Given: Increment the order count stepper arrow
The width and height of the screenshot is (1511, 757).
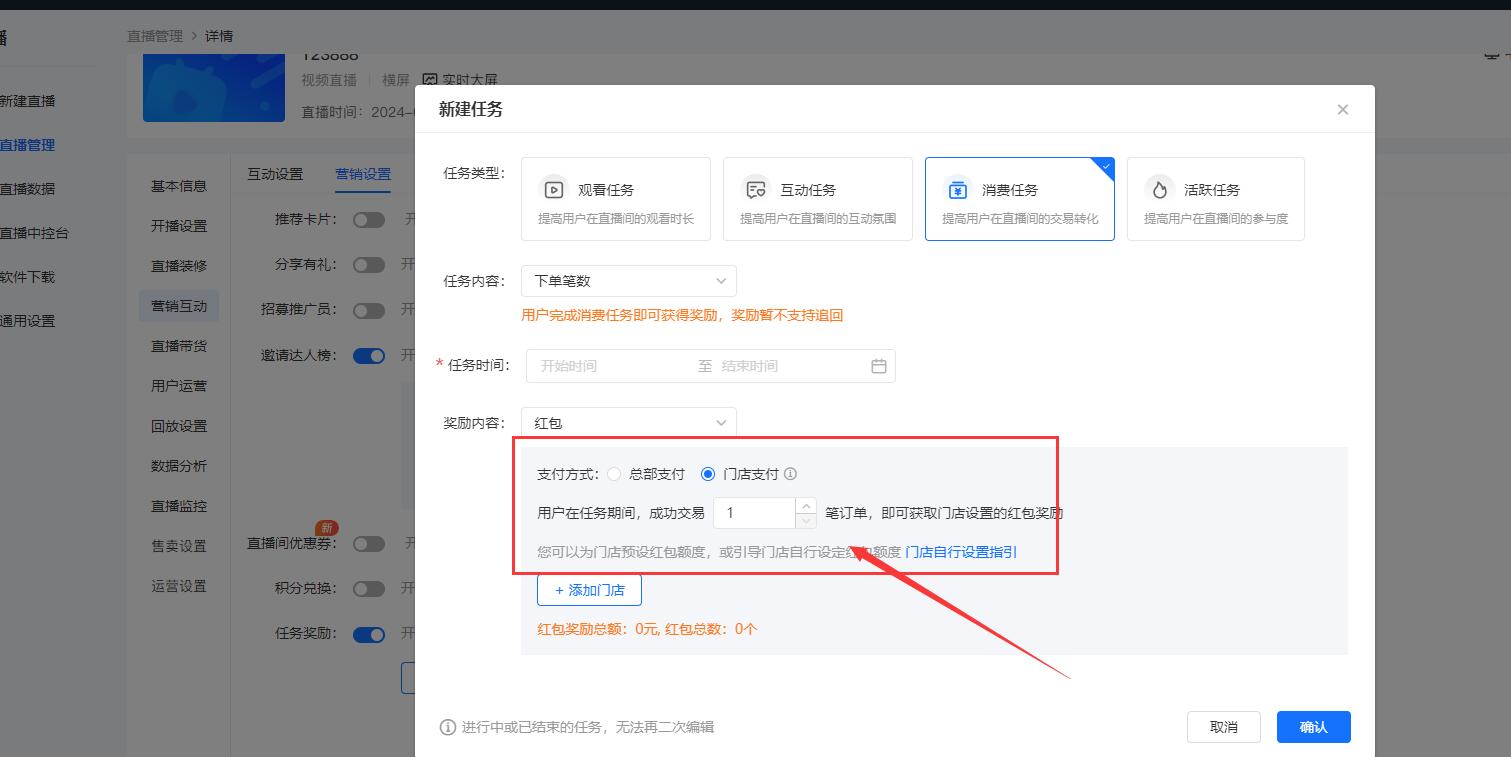Looking at the screenshot, I should coord(805,505).
